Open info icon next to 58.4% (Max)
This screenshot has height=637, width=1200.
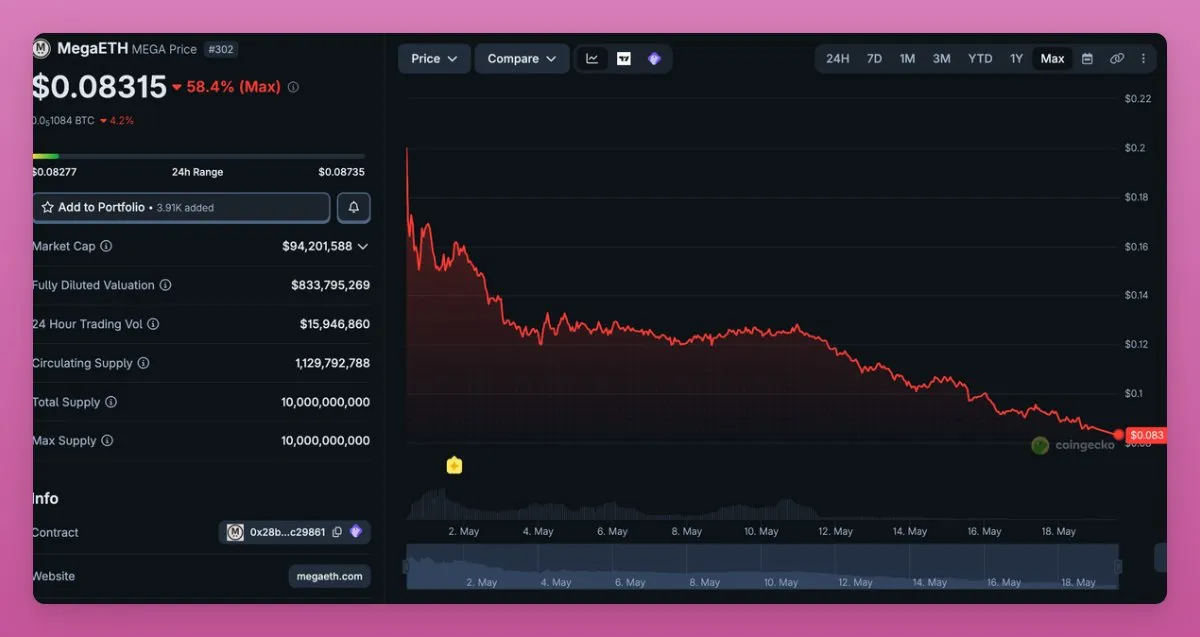click(x=293, y=87)
